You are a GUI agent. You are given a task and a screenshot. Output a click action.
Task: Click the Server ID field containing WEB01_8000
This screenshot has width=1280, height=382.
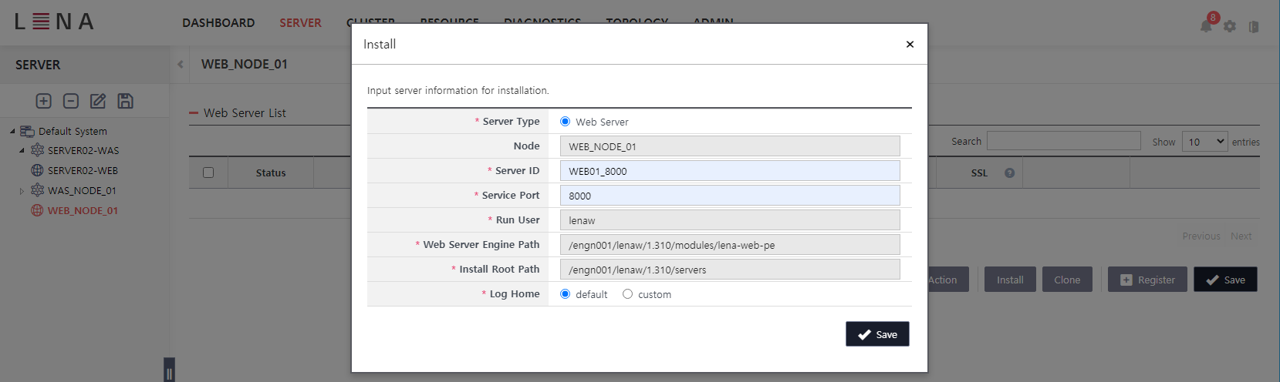point(730,171)
